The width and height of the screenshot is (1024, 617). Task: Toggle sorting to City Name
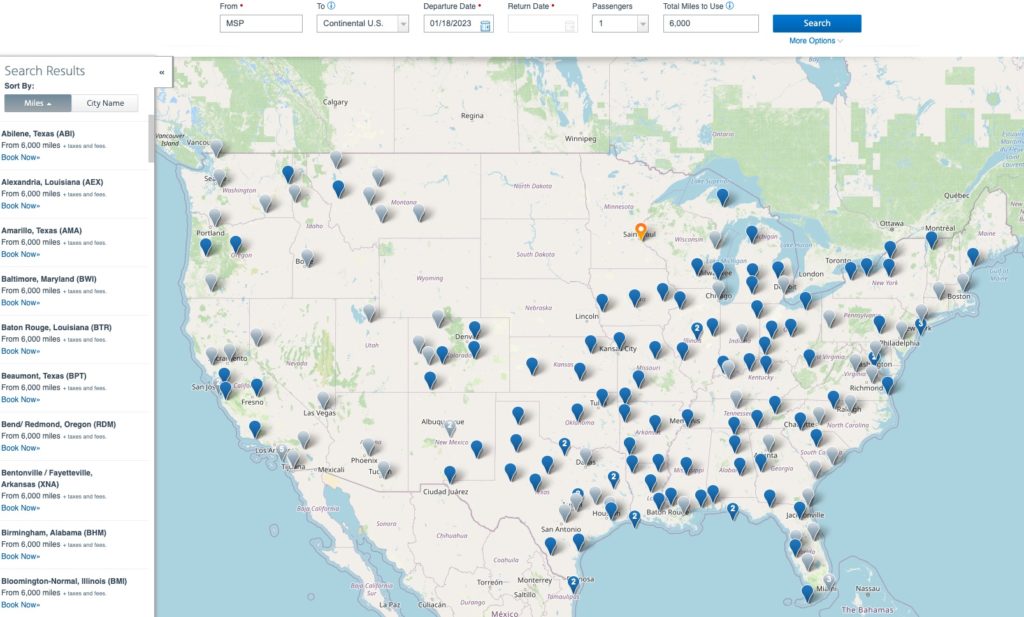104,102
